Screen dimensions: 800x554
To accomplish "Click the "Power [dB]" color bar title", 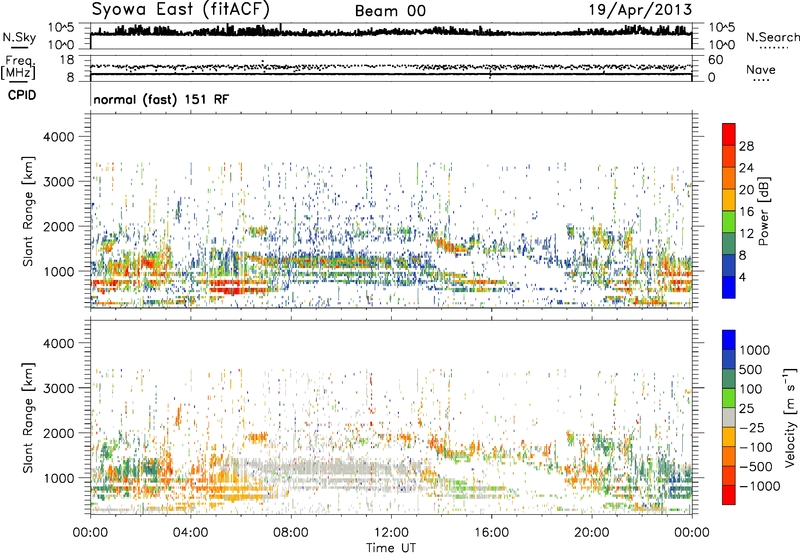I will 763,211.
